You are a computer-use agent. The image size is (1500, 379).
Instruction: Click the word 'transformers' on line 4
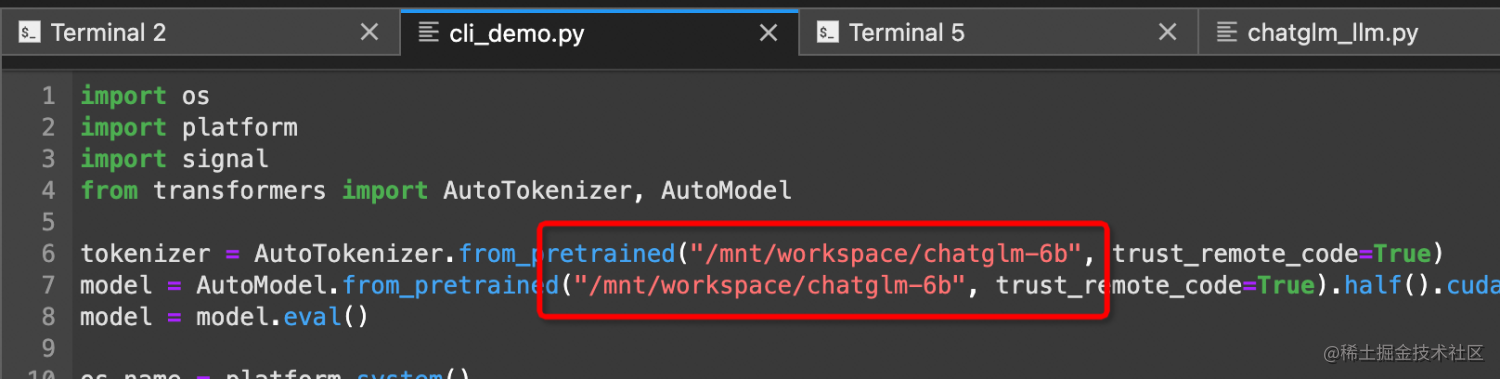pyautogui.click(x=240, y=190)
